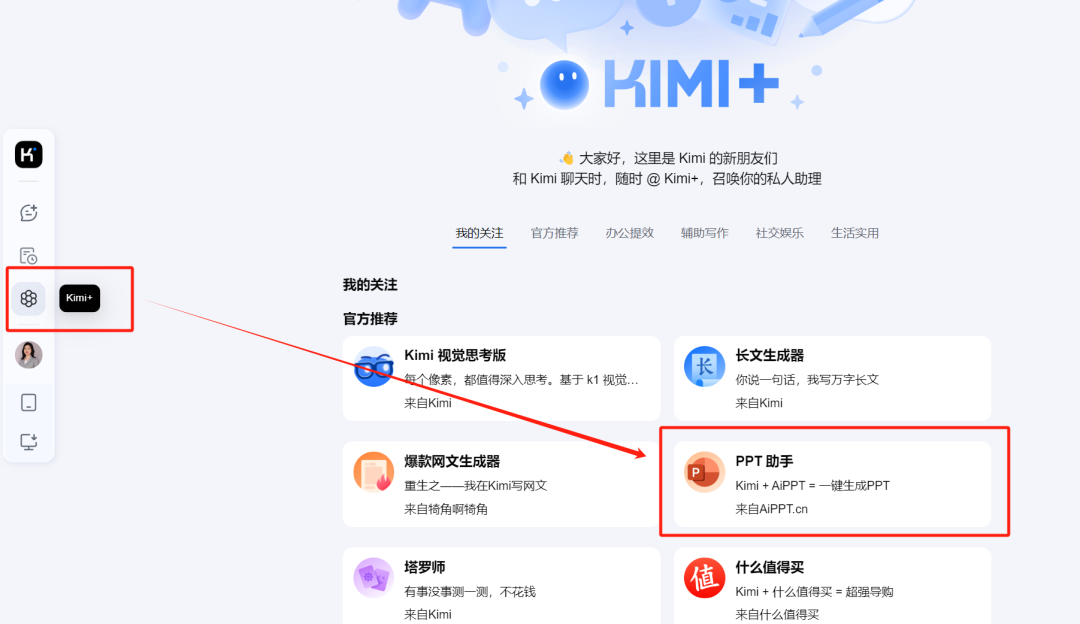Switch to the 社交娱乐 tab
Viewport: 1080px width, 624px height.
(x=780, y=233)
